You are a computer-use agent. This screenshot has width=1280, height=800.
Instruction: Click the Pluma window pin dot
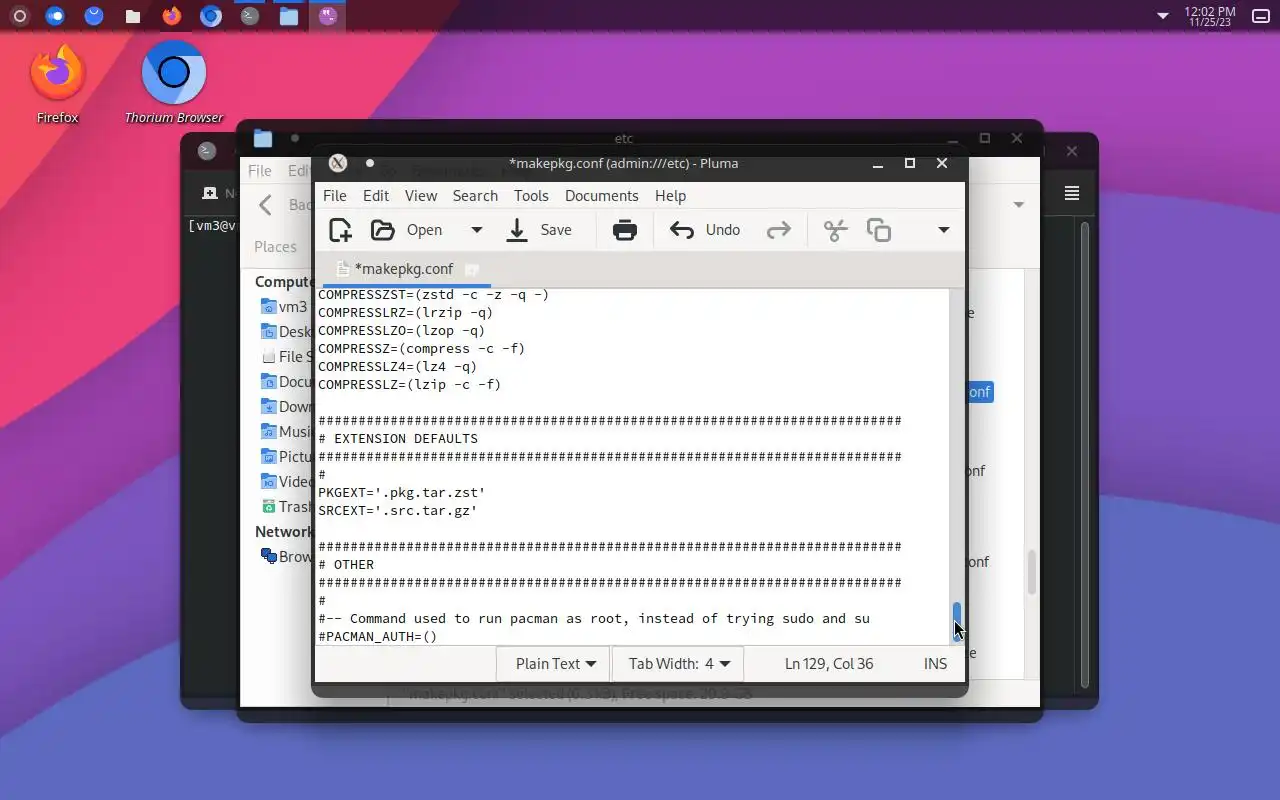(370, 163)
